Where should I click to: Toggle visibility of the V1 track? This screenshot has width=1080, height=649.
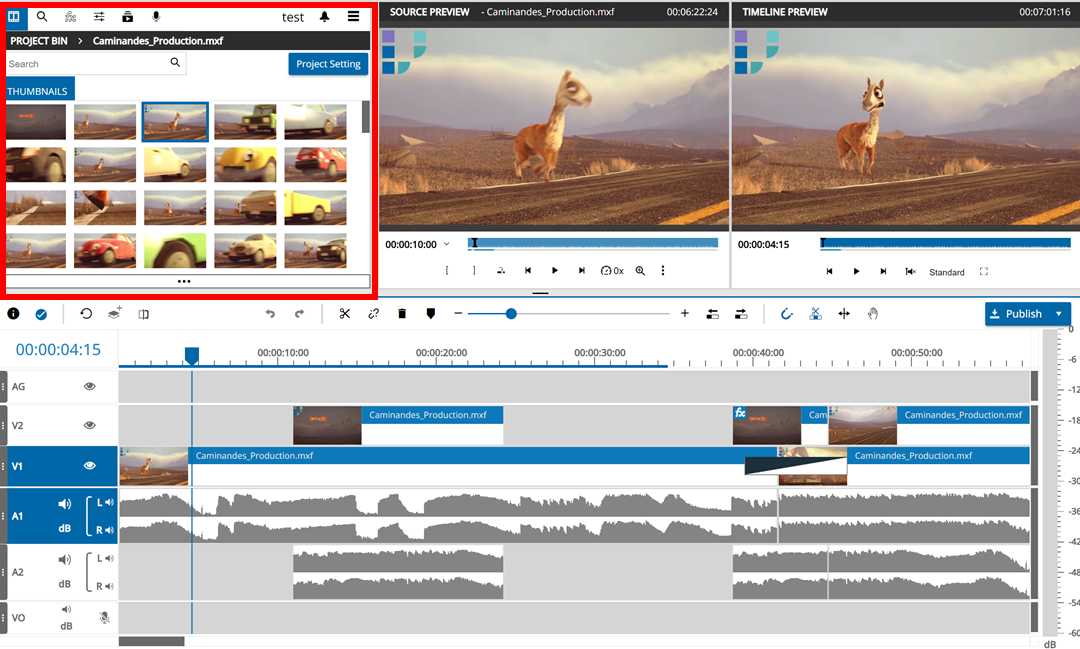[x=89, y=465]
